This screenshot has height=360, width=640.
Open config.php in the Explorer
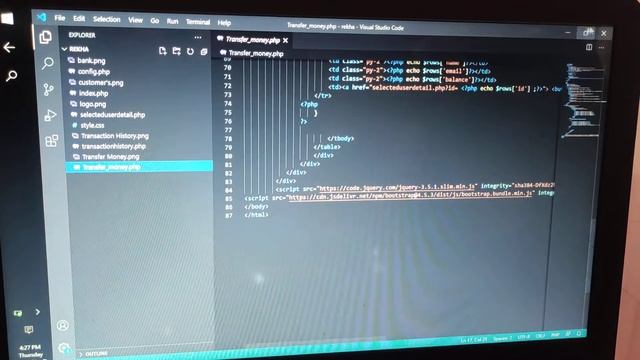tap(94, 71)
